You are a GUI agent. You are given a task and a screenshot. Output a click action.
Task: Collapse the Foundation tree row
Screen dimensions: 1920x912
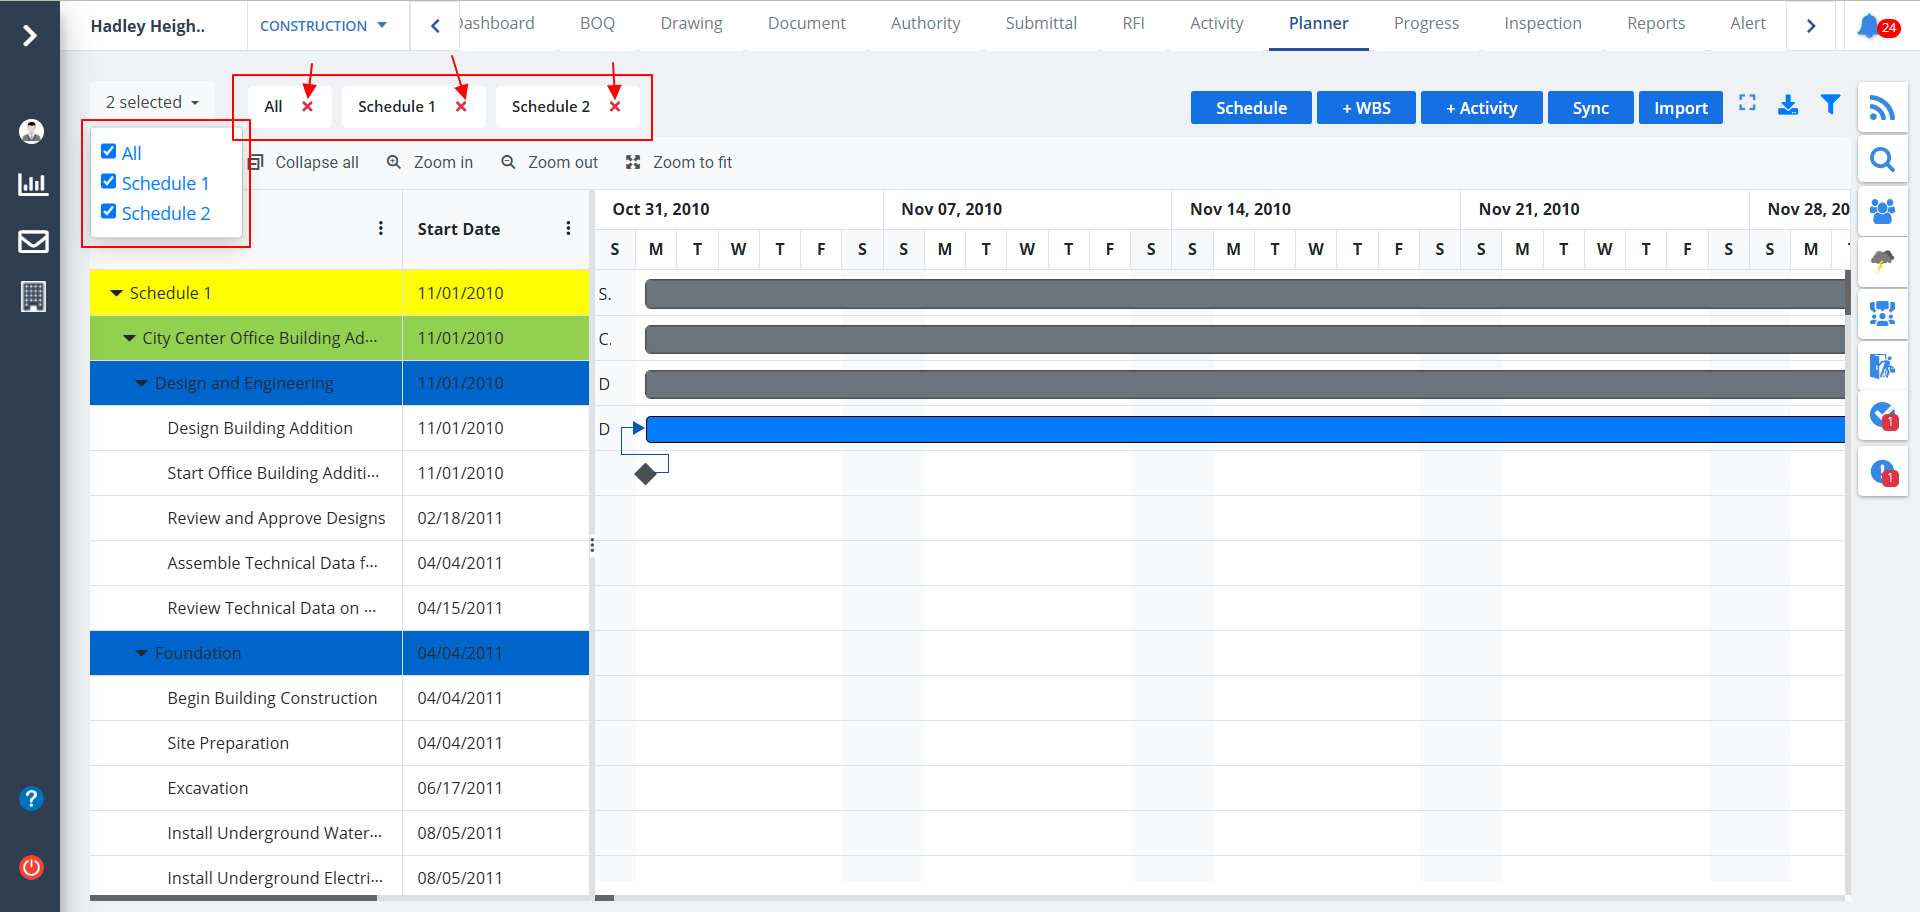click(141, 653)
